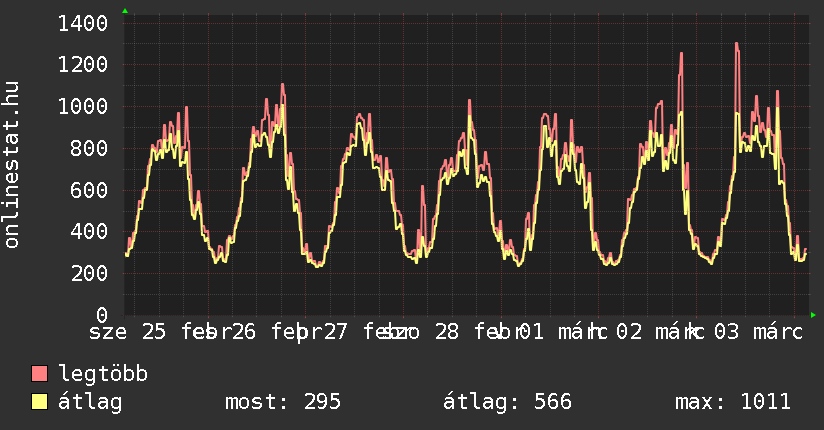Screen dimensions: 824x430
Task: Click the yellow átlag color swatch
Action: 40,402
